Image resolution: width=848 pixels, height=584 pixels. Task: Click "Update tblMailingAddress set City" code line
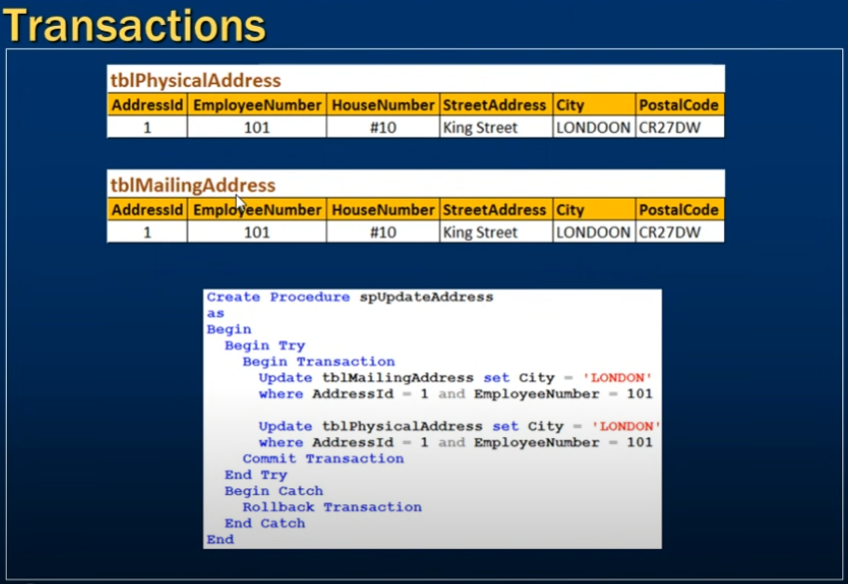[455, 377]
